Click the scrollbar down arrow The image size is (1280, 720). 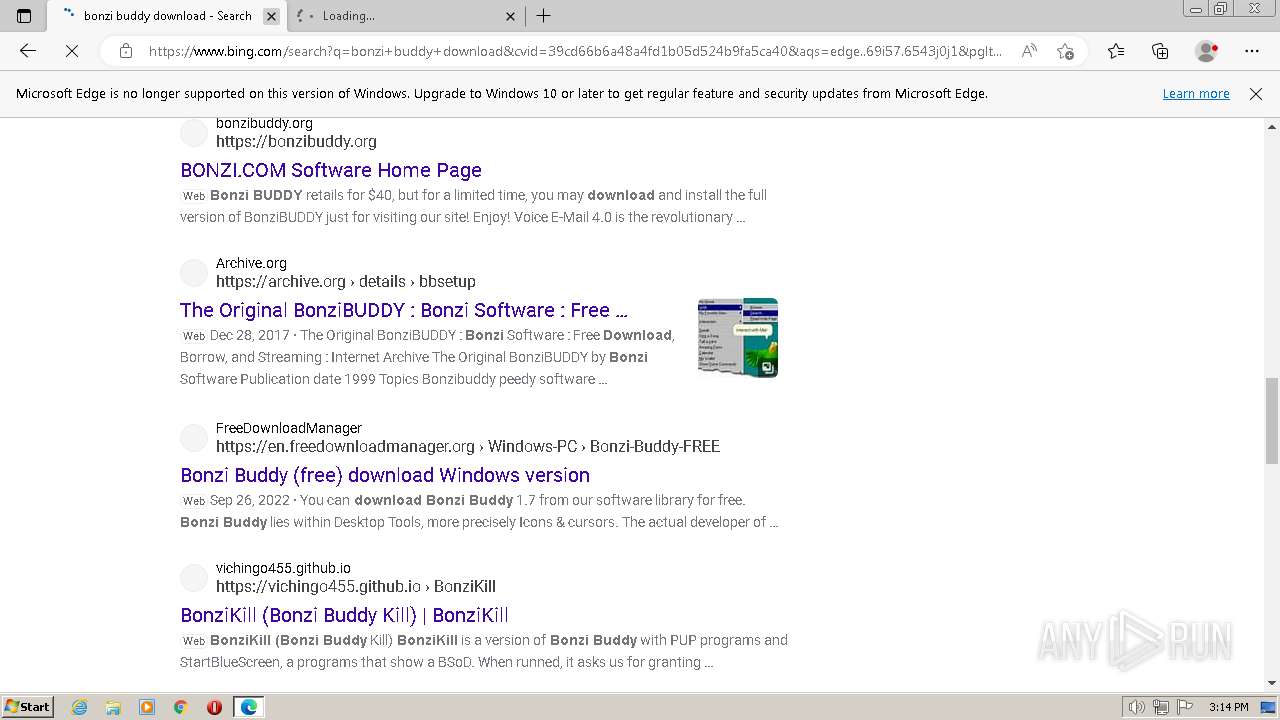(1272, 683)
